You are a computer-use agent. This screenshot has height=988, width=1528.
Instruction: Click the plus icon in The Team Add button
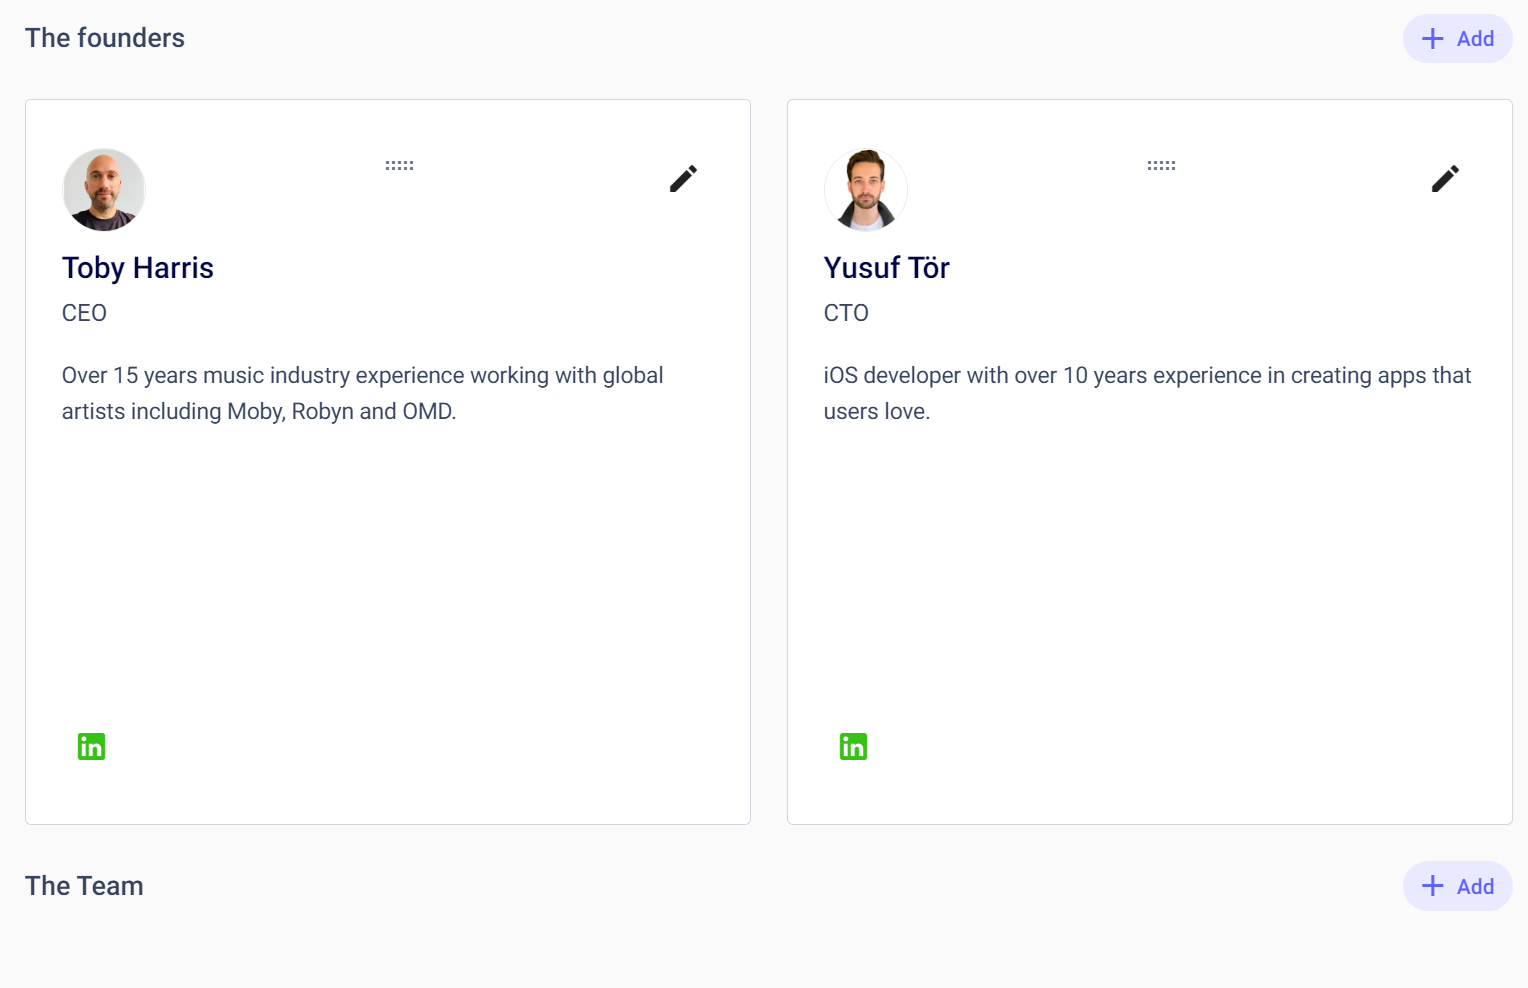(1432, 886)
